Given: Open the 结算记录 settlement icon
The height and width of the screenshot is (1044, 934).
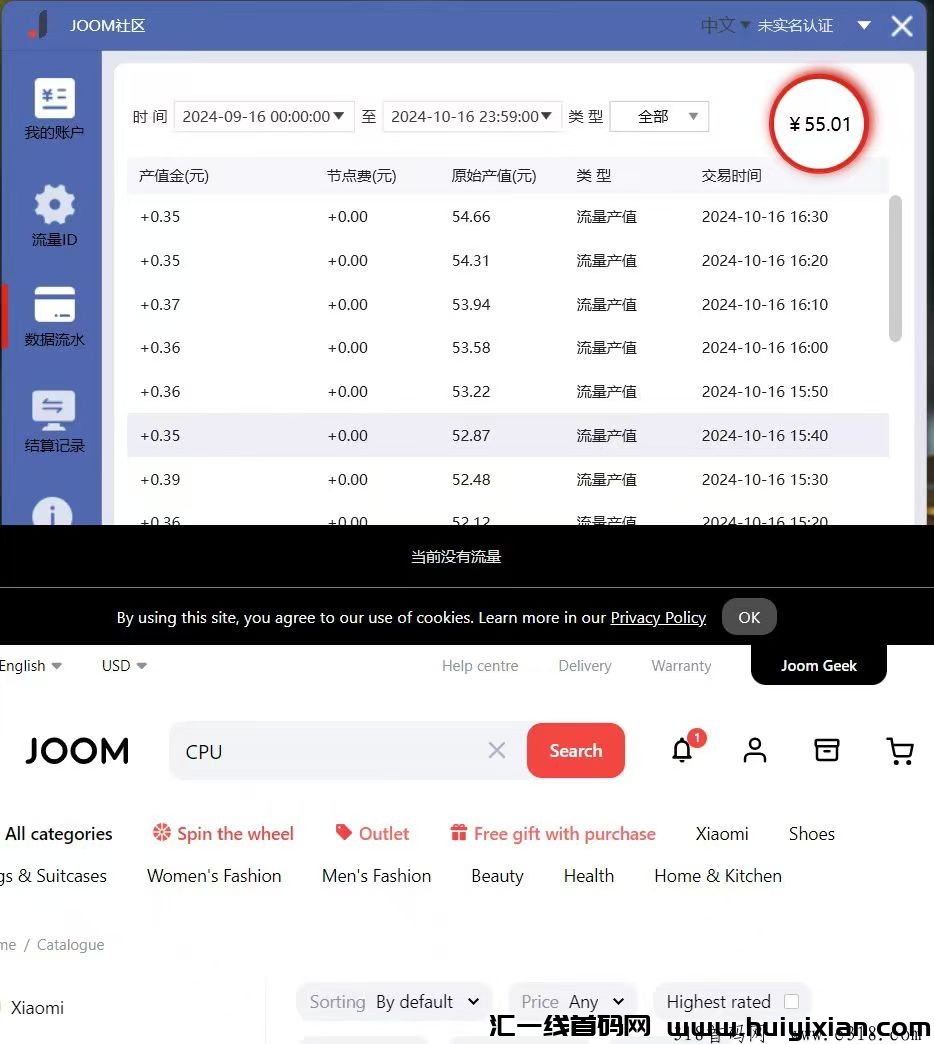Looking at the screenshot, I should [x=54, y=410].
